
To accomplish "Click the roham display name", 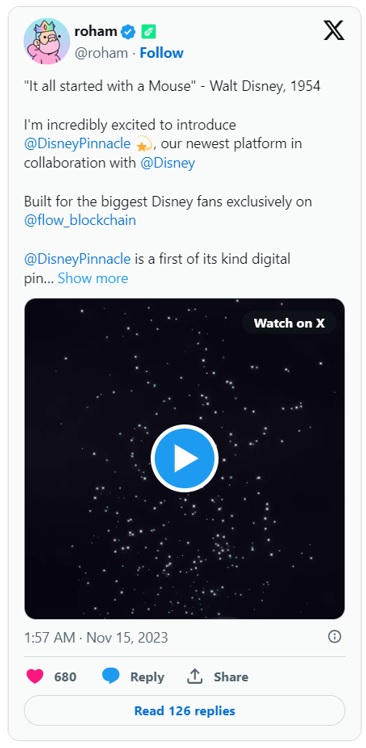I will pos(96,31).
